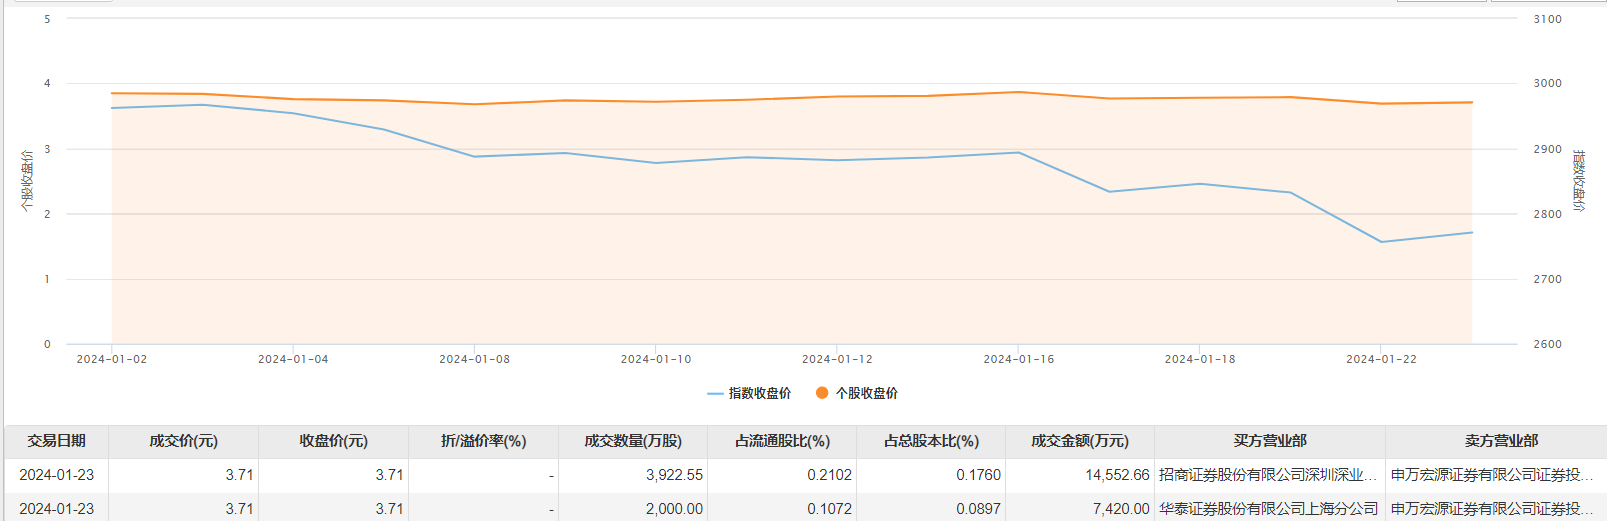Click float share ratio 0.2102
Image resolution: width=1607 pixels, height=521 pixels.
[829, 475]
